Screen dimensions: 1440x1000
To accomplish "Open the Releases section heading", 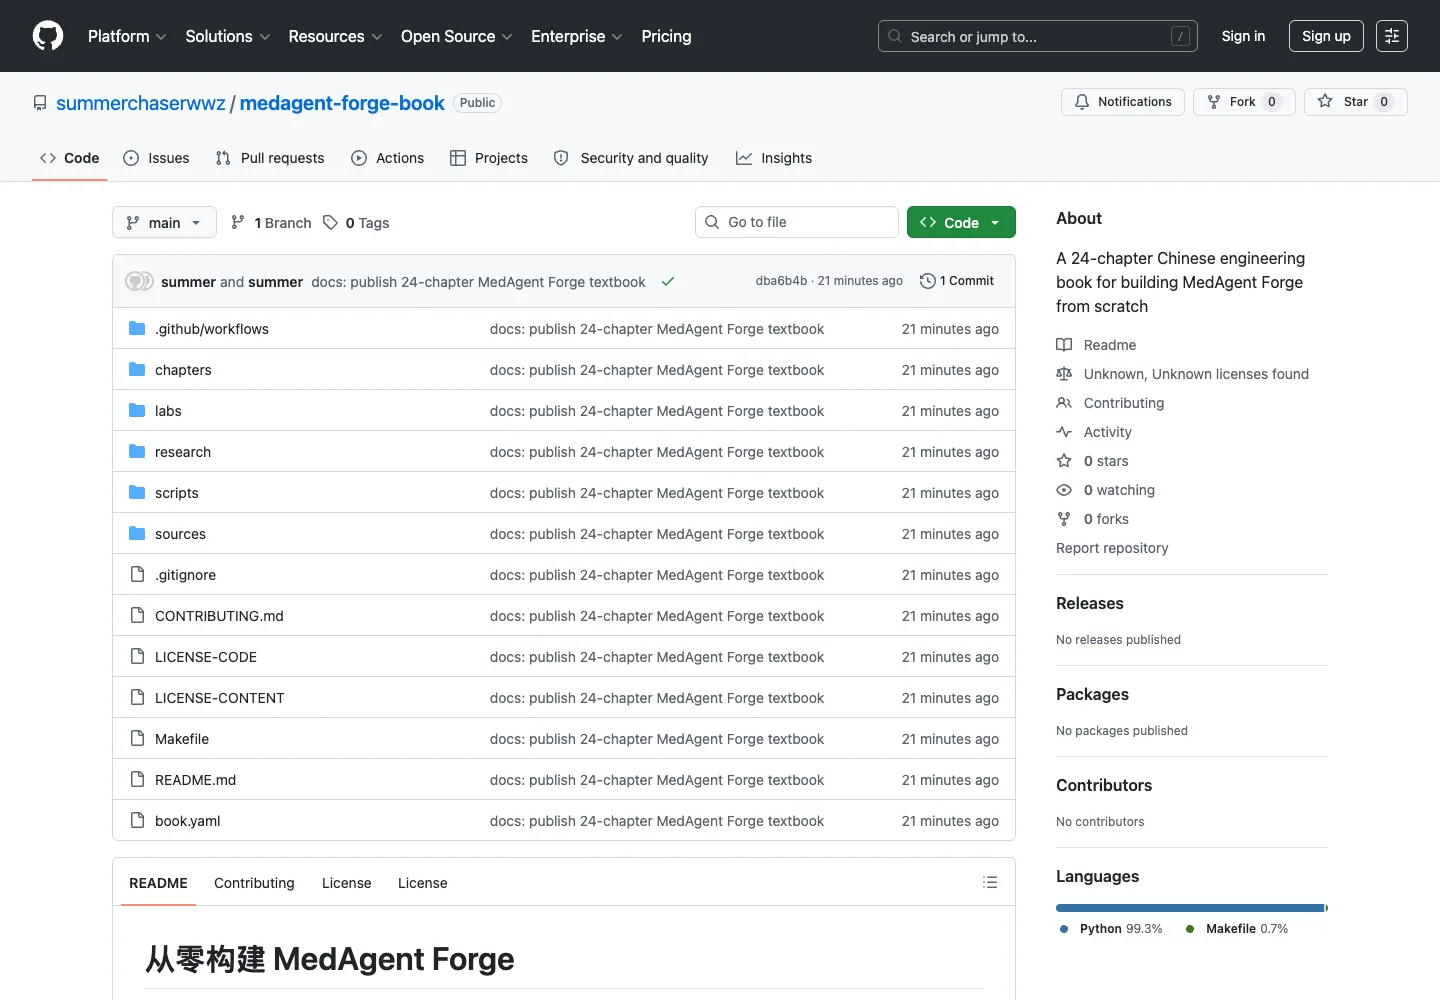I will 1090,603.
